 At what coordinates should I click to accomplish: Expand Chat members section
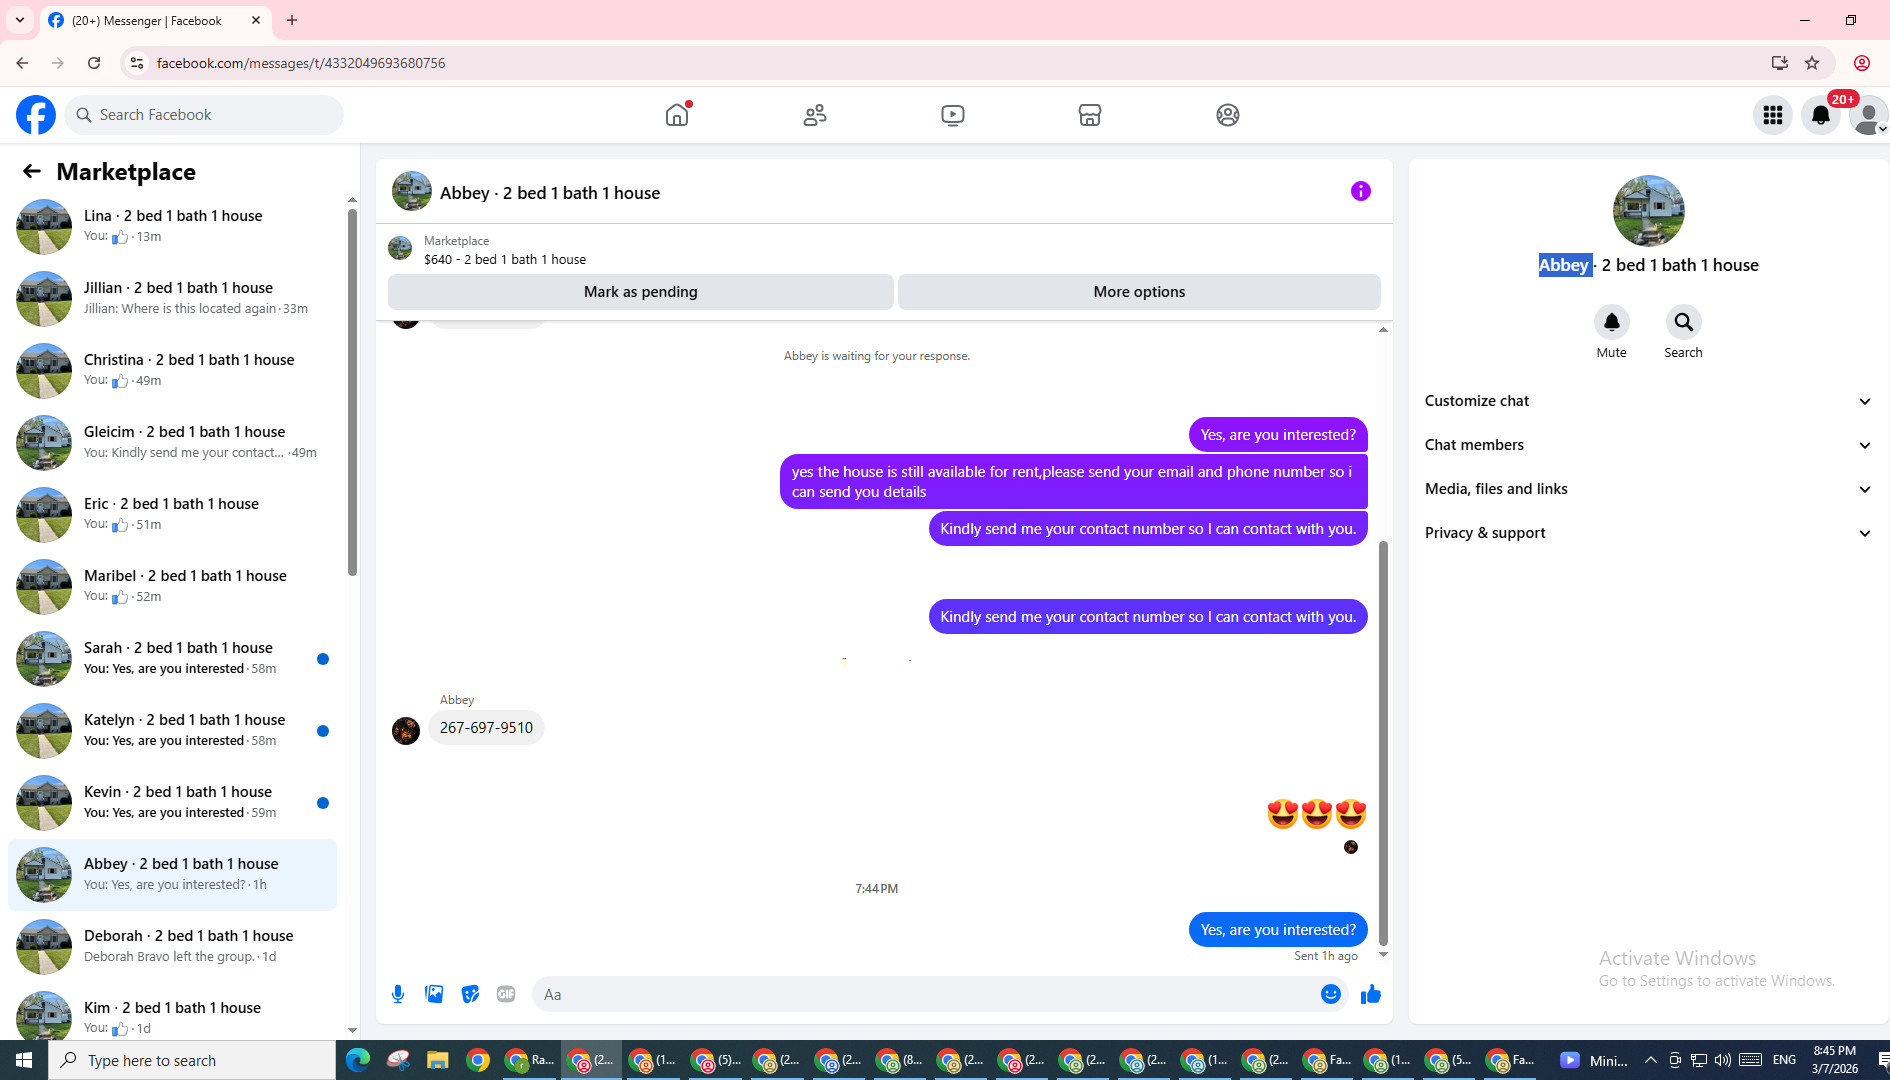point(1648,445)
